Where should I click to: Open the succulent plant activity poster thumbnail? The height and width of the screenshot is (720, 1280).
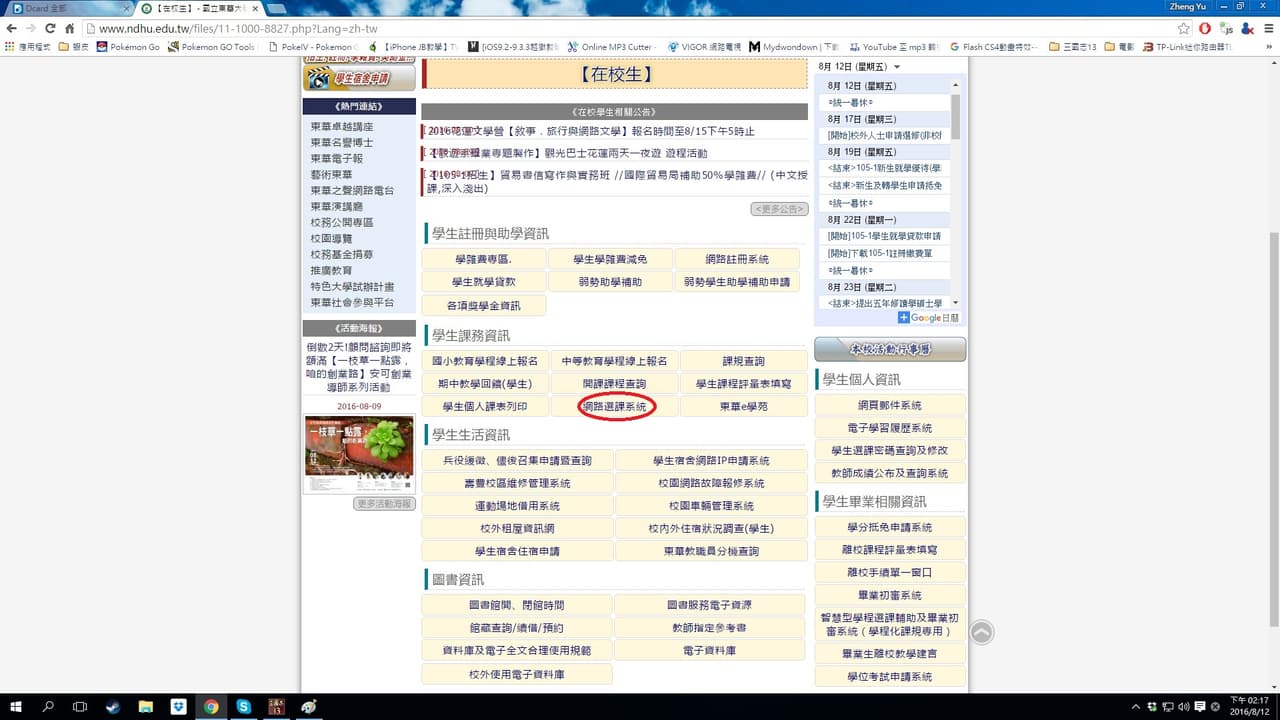coord(359,454)
